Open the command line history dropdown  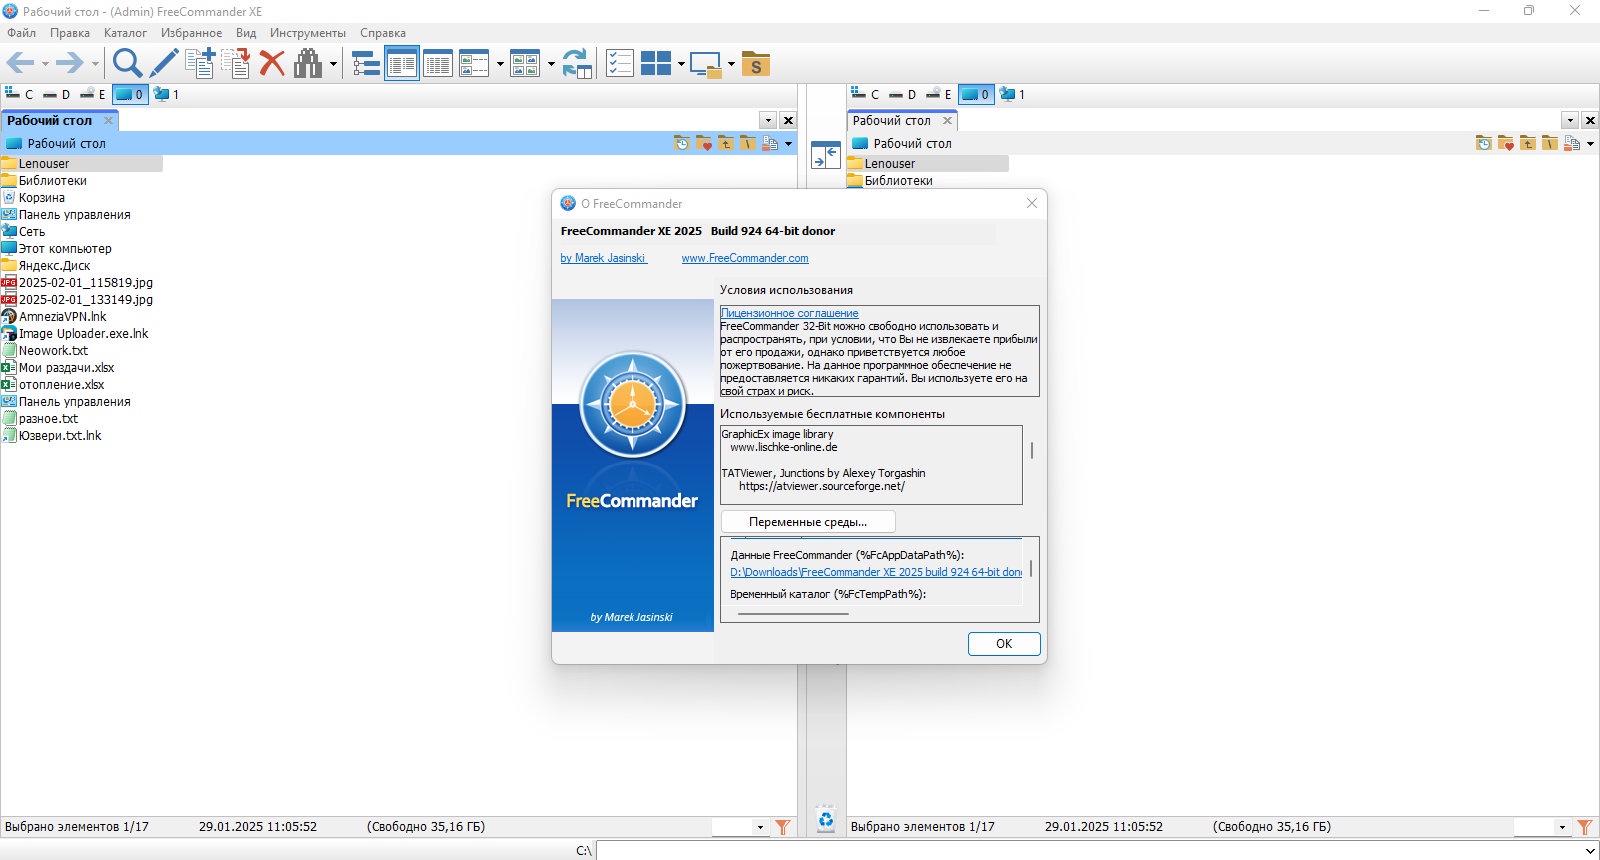(1590, 851)
